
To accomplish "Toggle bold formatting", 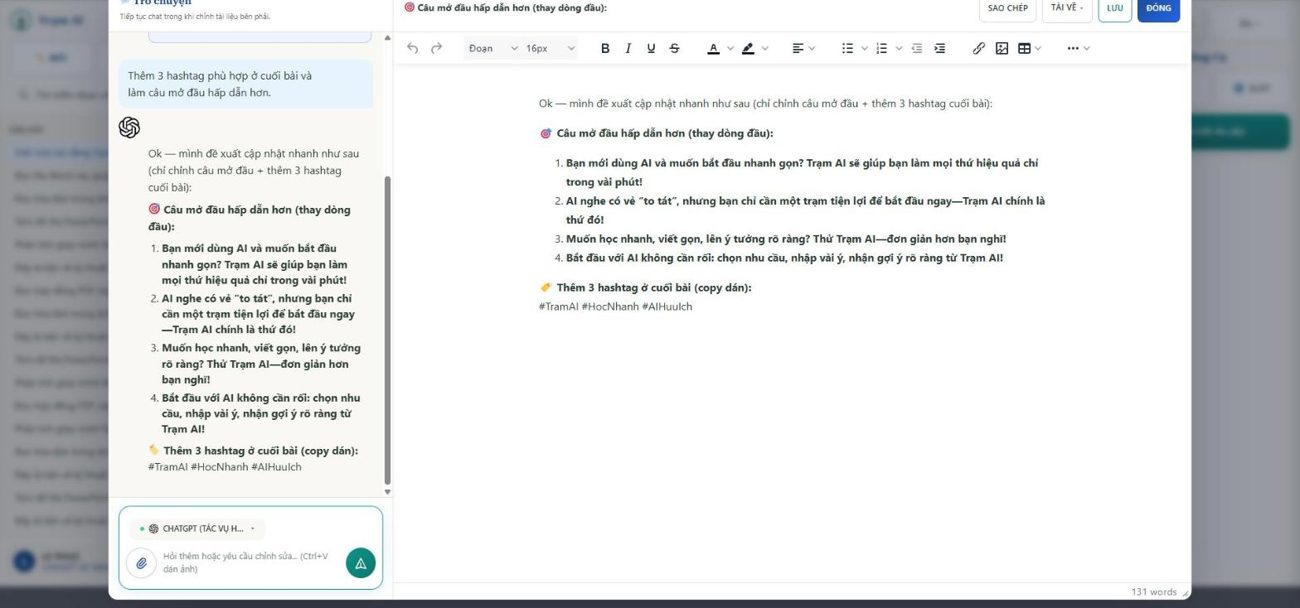I will point(605,48).
